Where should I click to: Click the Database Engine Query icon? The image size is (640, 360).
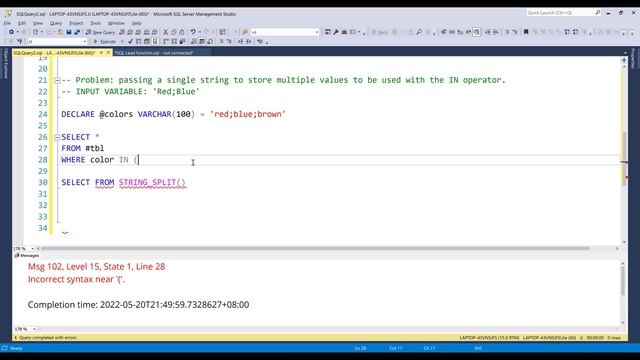(x=121, y=32)
